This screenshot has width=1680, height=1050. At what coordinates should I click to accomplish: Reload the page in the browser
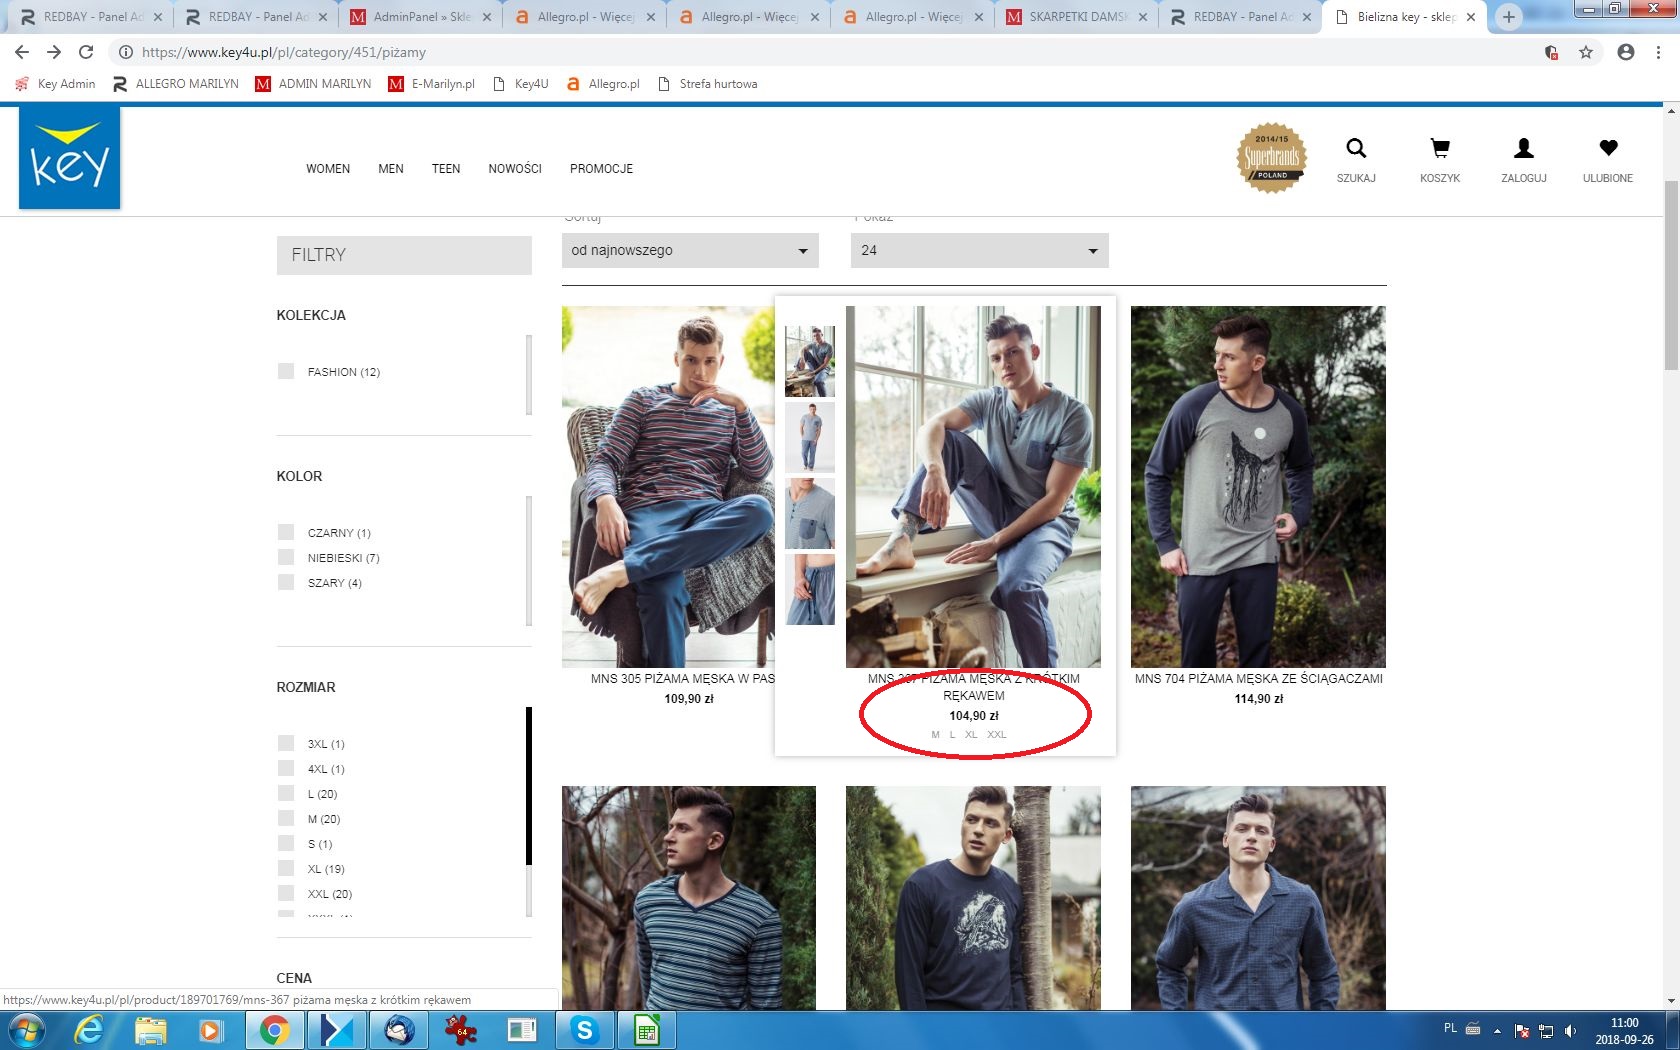coord(86,52)
